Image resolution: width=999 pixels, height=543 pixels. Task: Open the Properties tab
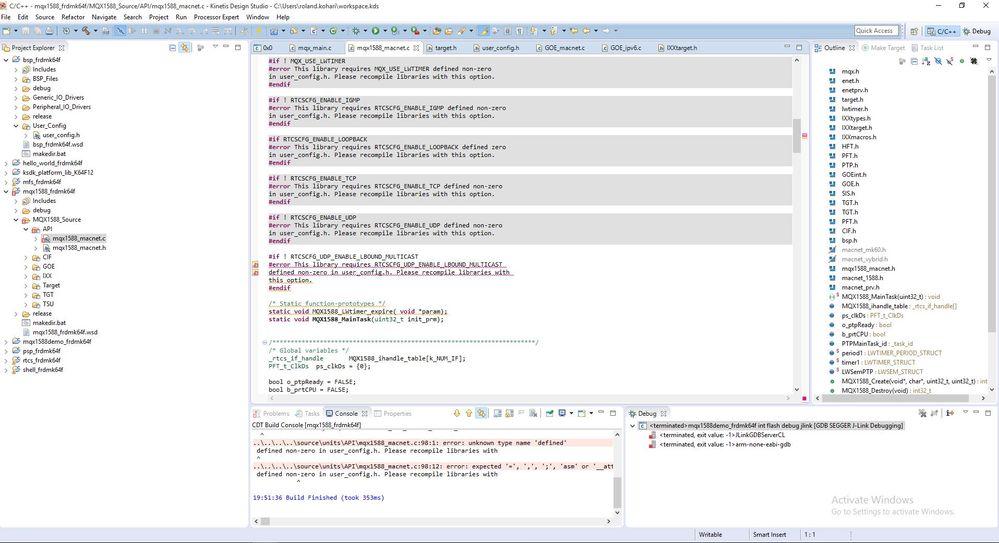393,414
